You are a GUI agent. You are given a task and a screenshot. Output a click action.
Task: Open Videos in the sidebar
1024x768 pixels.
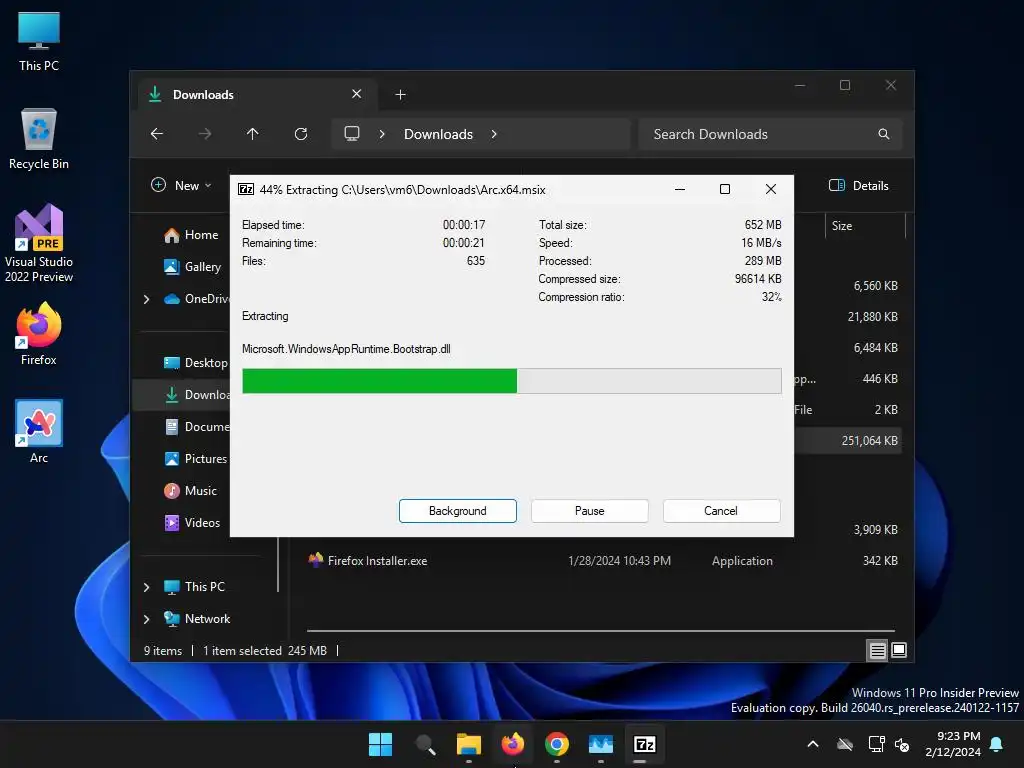[x=192, y=522]
